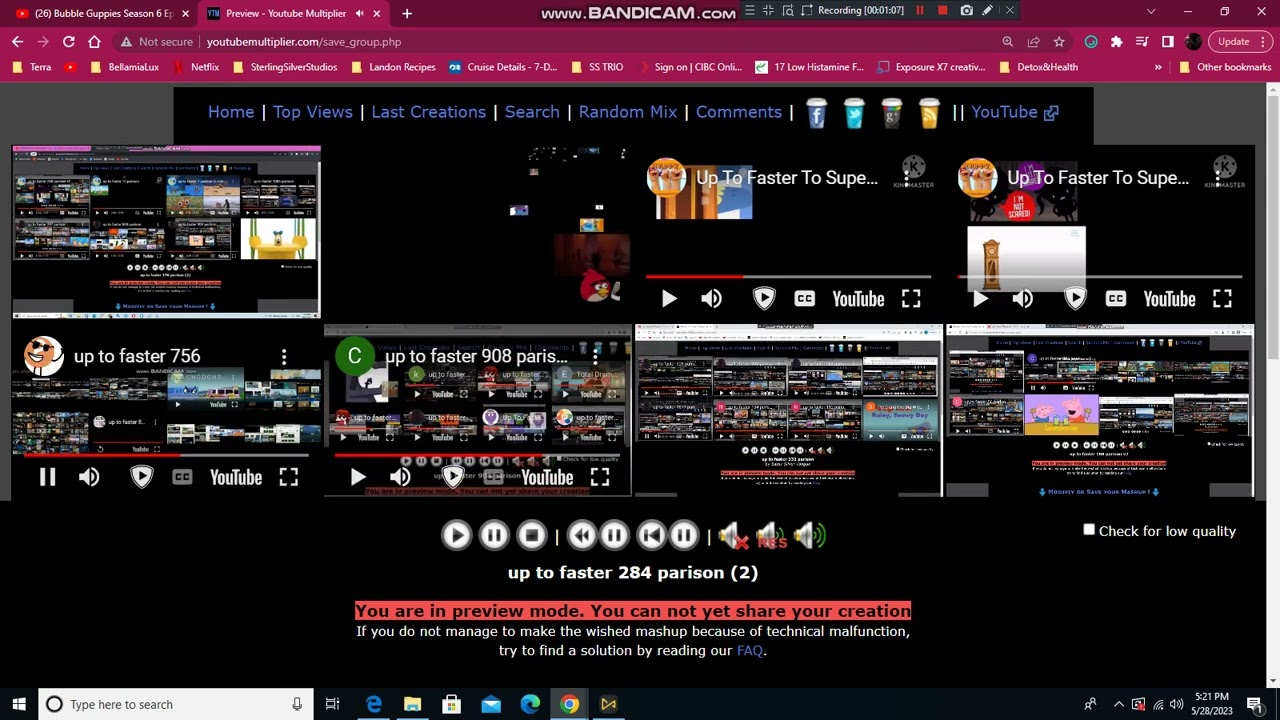Open the Comments link
1280x720 pixels.
pos(739,112)
